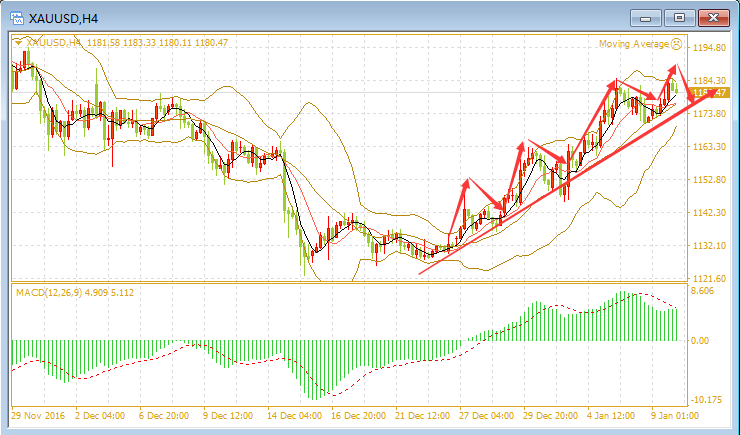Minimize the XAUUSD,H4 chart window
The width and height of the screenshot is (740, 435).
[x=646, y=18]
